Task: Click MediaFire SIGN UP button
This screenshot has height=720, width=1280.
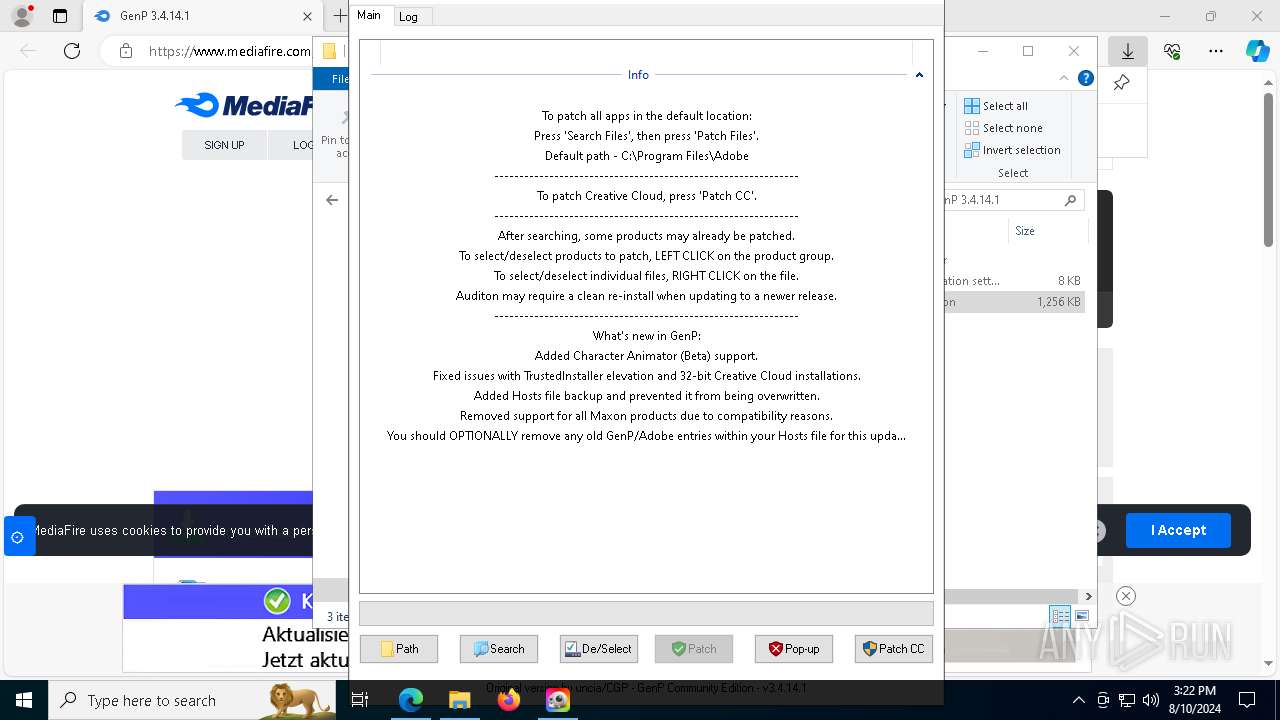Action: click(x=224, y=145)
